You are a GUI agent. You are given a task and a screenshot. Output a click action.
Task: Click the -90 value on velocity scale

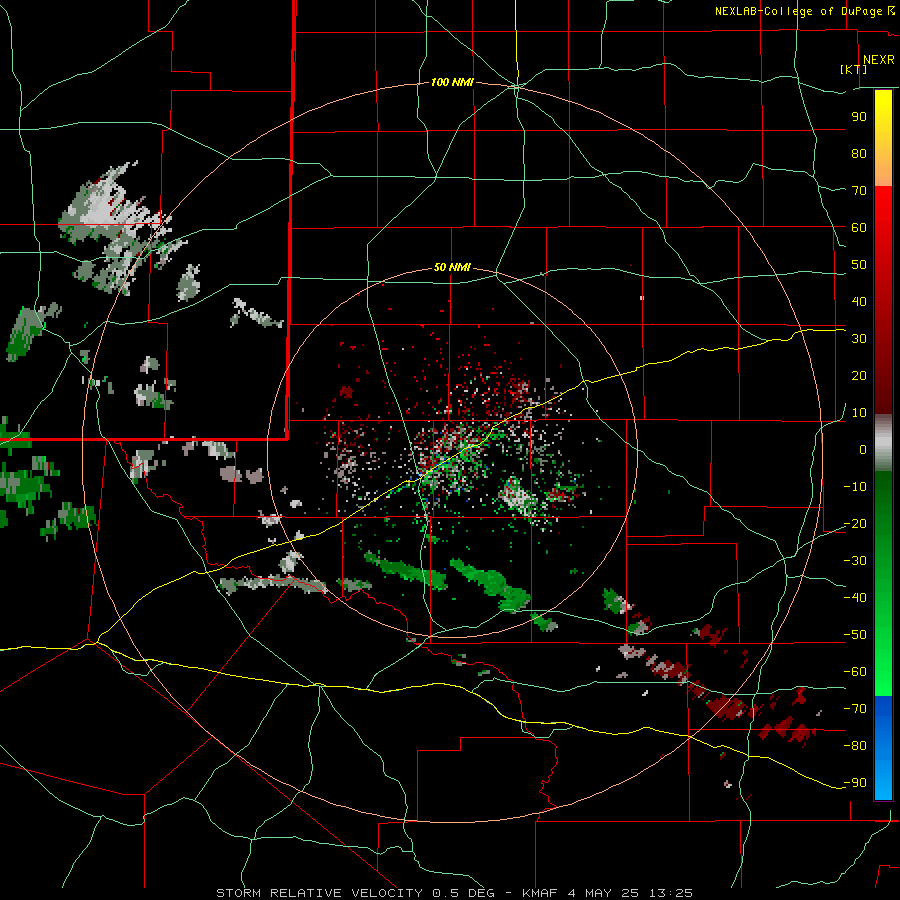pos(855,783)
